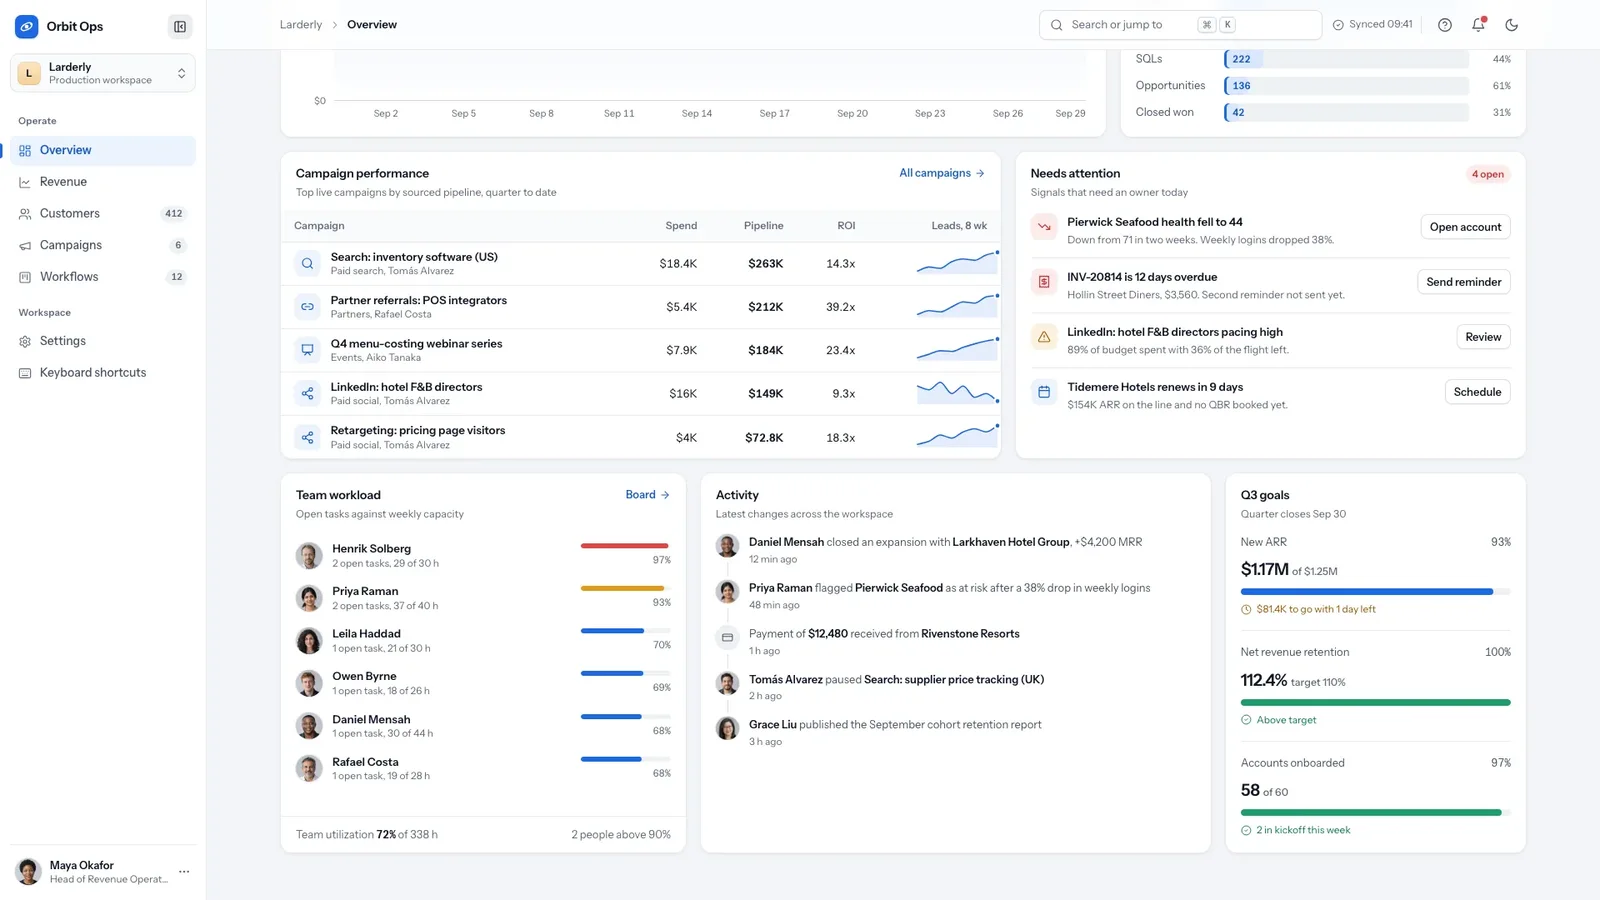Open the team workload Board link

(x=648, y=495)
